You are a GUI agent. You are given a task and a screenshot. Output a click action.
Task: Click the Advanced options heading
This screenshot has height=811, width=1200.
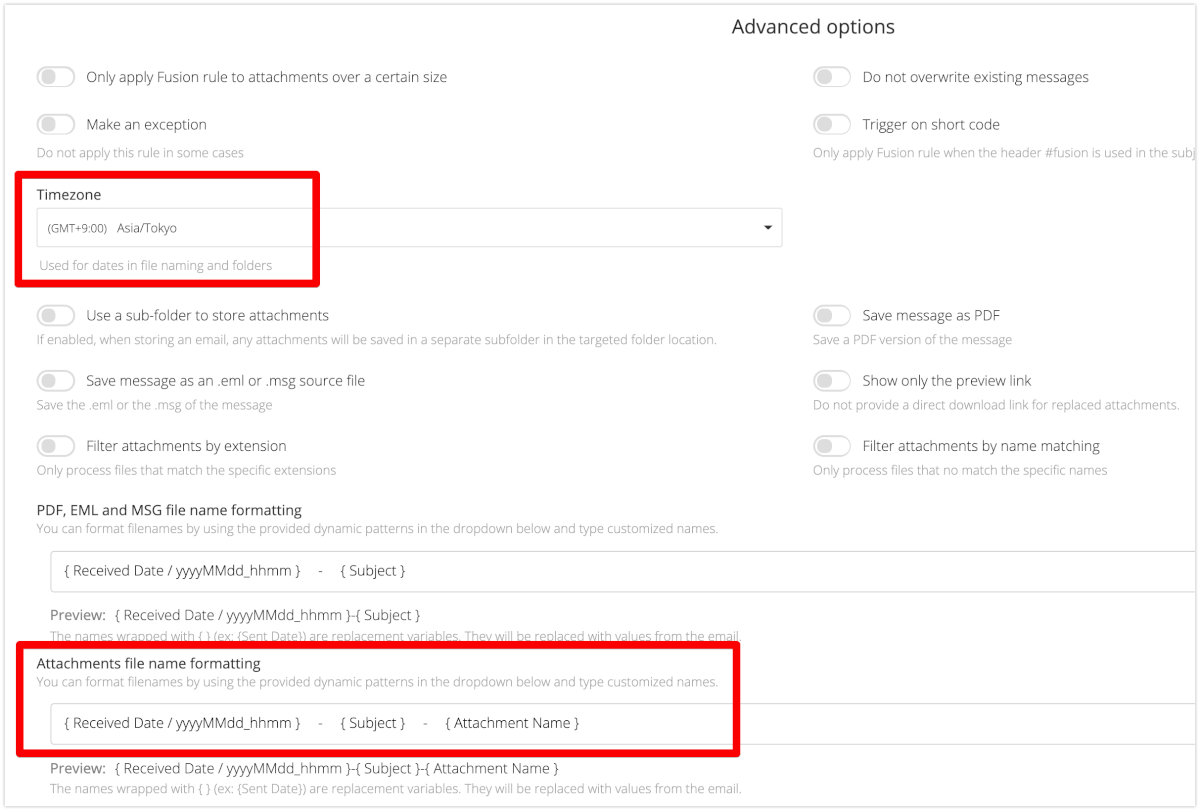[x=813, y=27]
